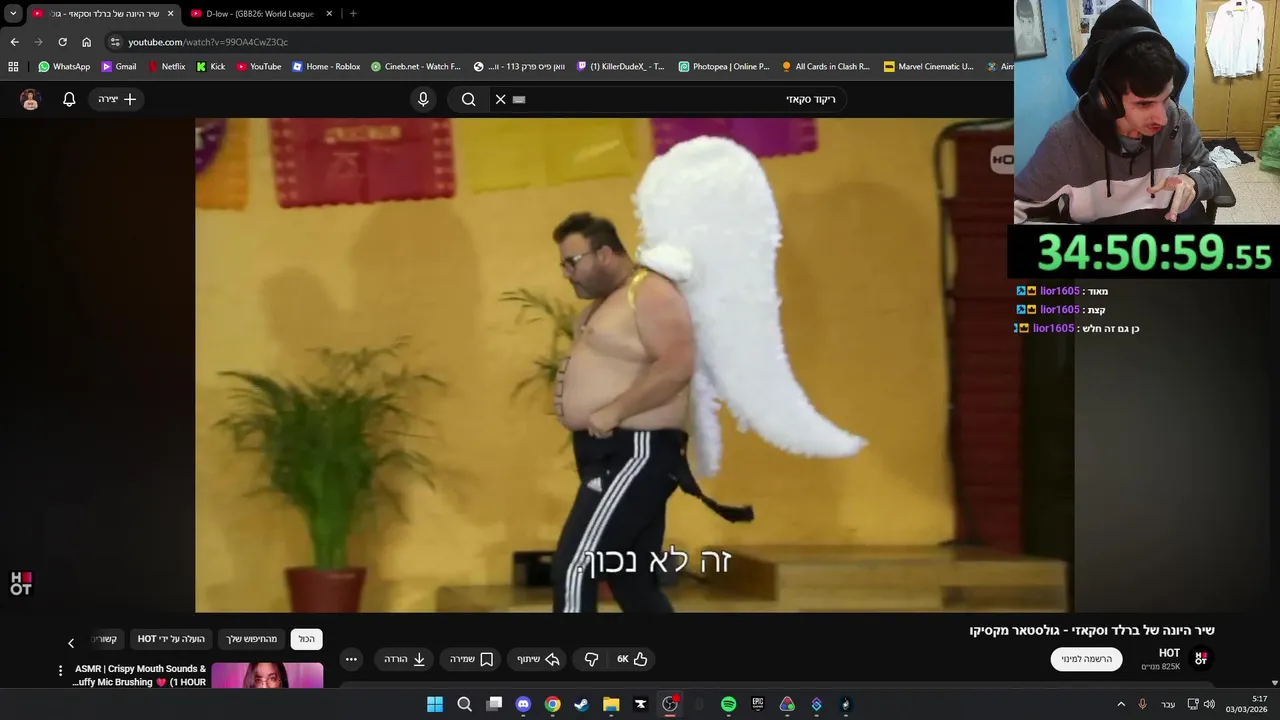Click the browser address bar URL
1280x720 pixels.
coord(208,42)
